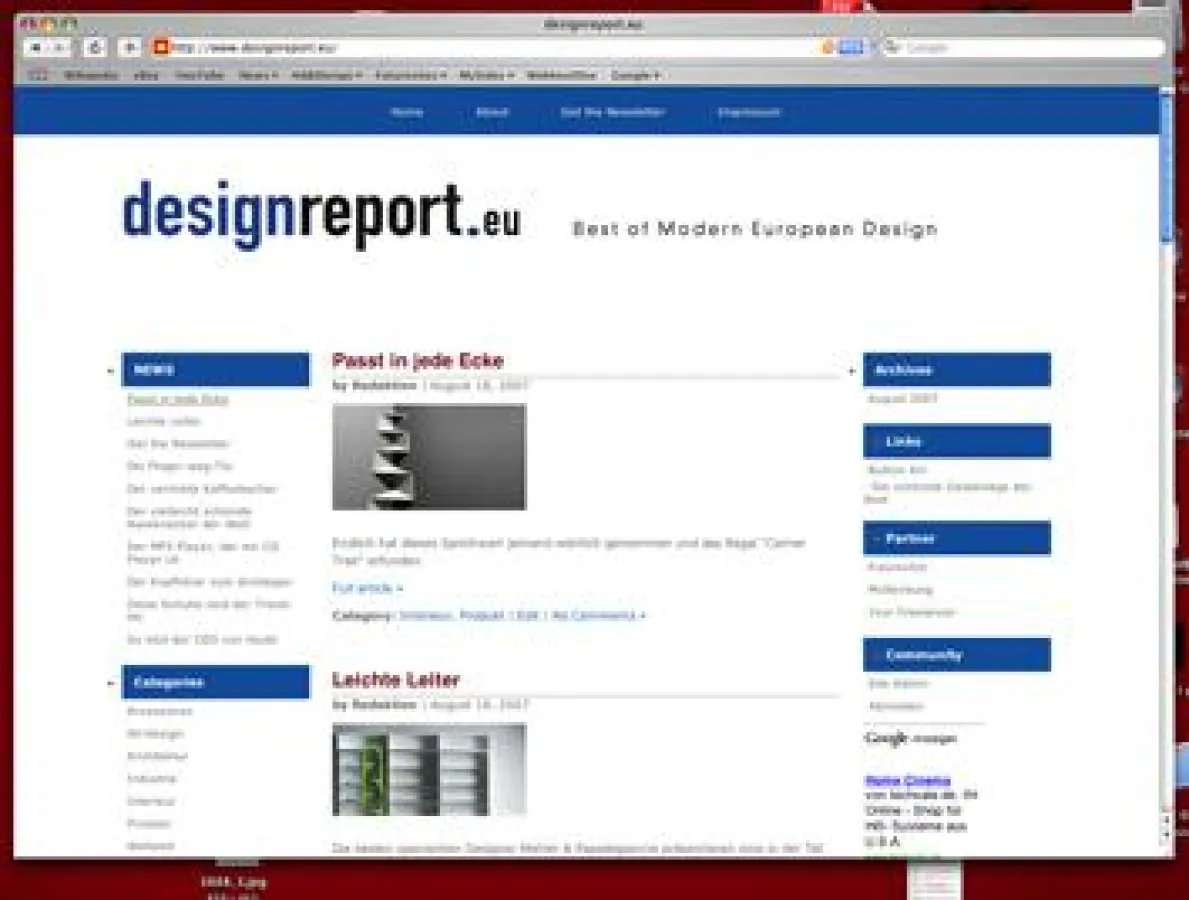Select About in the site navigation bar
The image size is (1189, 900).
click(x=490, y=111)
